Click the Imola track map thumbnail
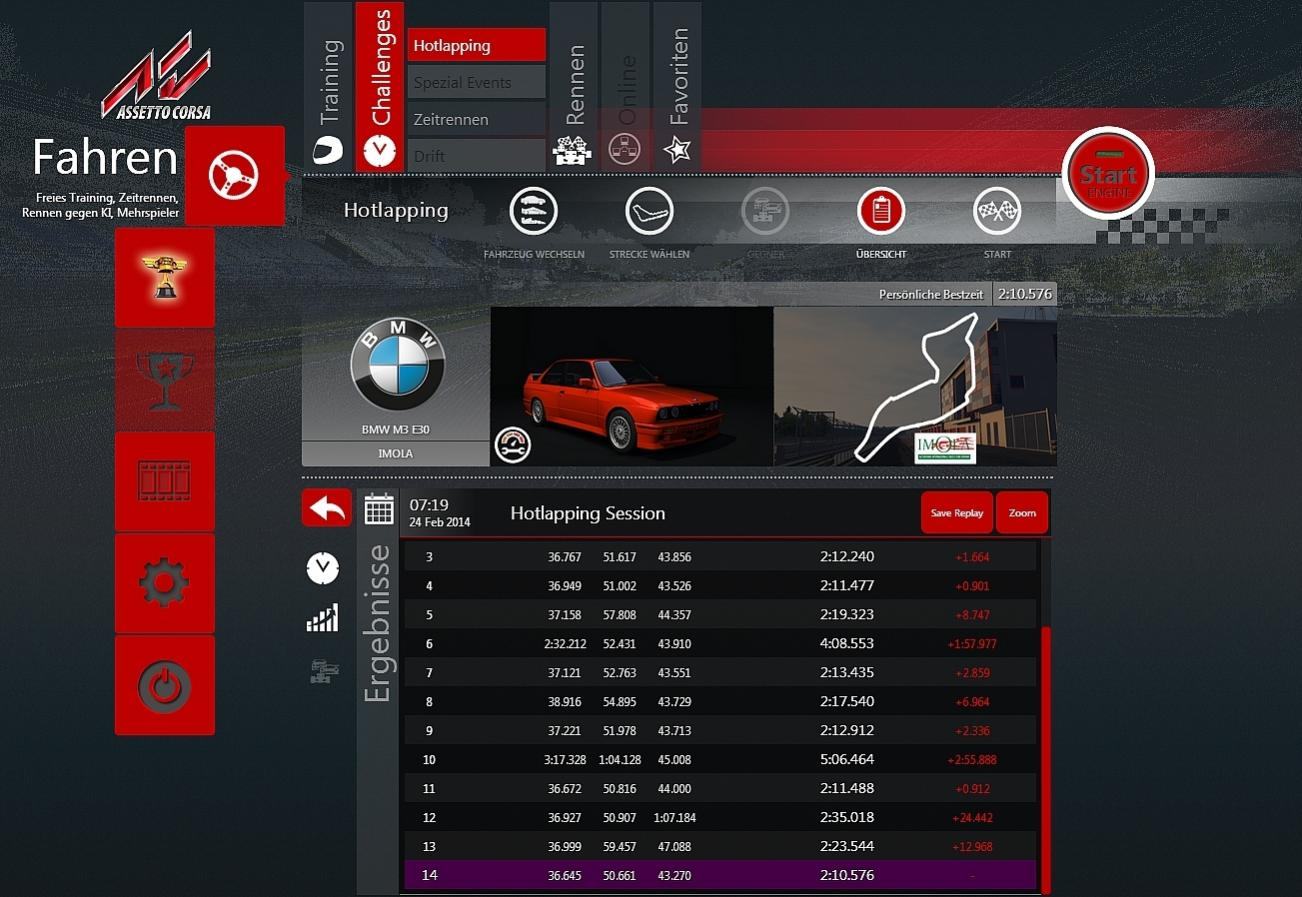Screen dimensions: 1302x897 point(915,386)
